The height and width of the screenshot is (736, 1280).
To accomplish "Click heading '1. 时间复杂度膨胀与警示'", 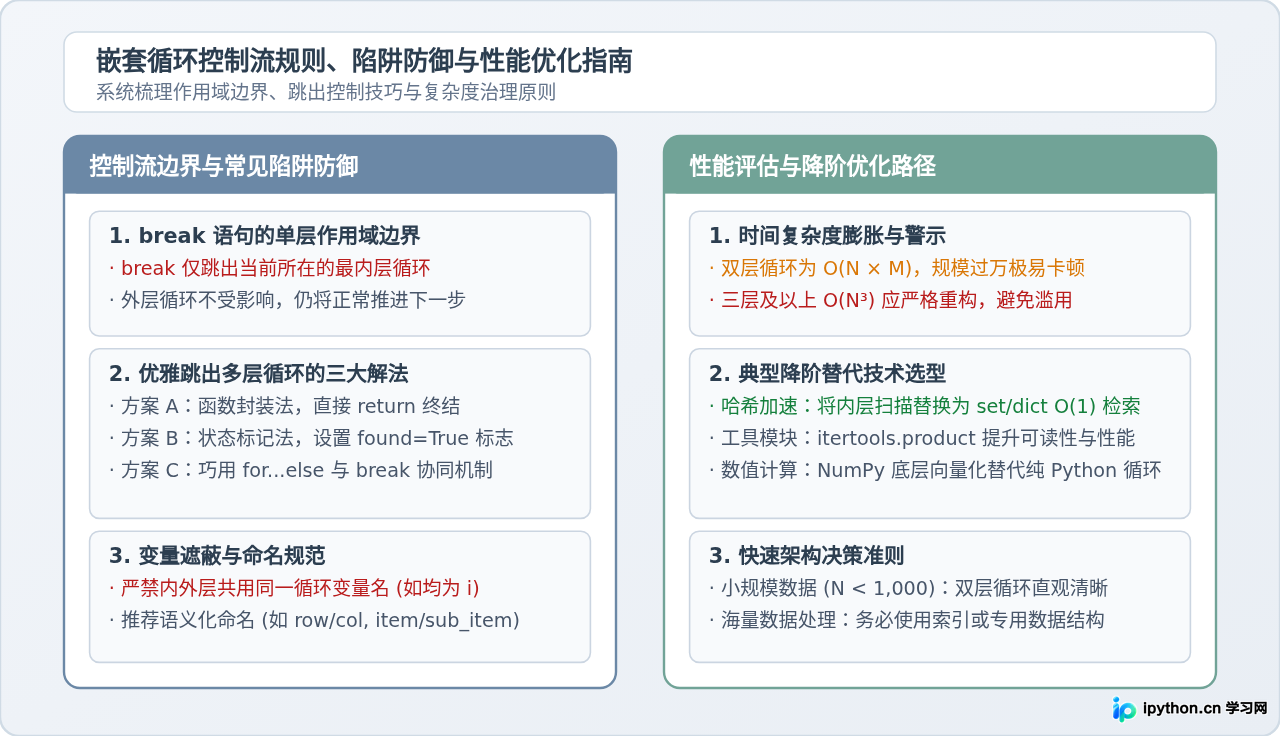I will (827, 236).
